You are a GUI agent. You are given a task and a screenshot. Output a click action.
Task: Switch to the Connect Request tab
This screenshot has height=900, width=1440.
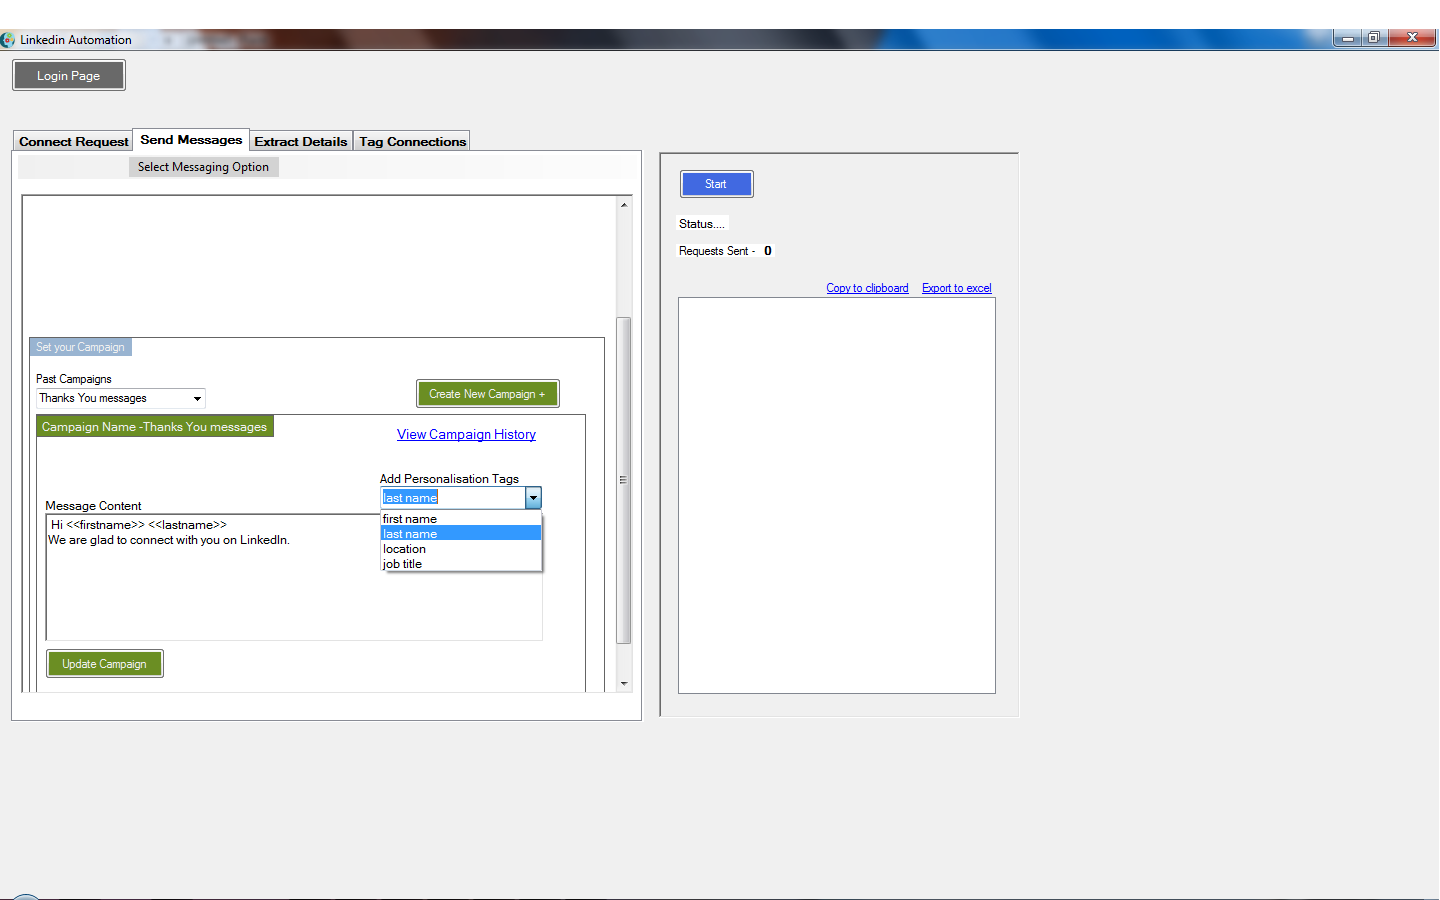(x=74, y=142)
